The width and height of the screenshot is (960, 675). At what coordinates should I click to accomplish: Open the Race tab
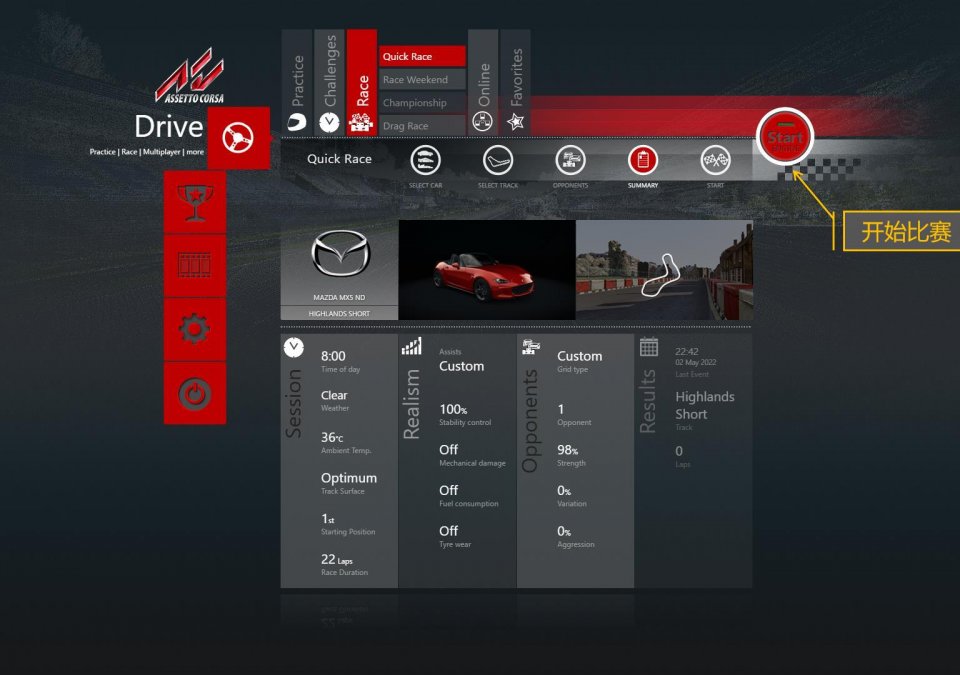362,81
